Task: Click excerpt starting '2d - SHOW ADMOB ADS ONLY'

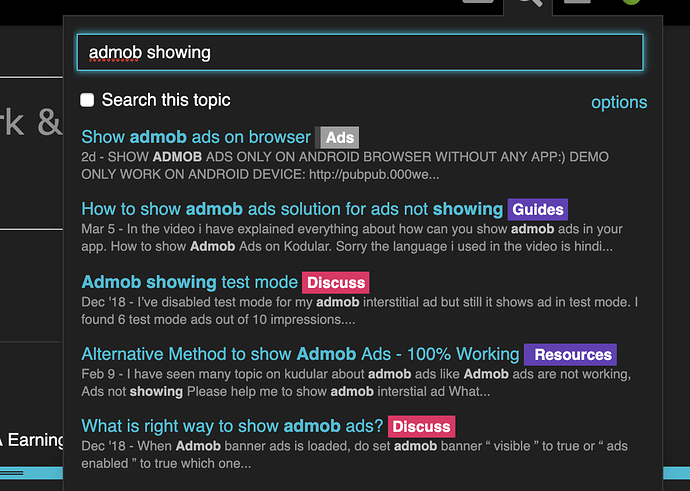Action: coord(345,166)
